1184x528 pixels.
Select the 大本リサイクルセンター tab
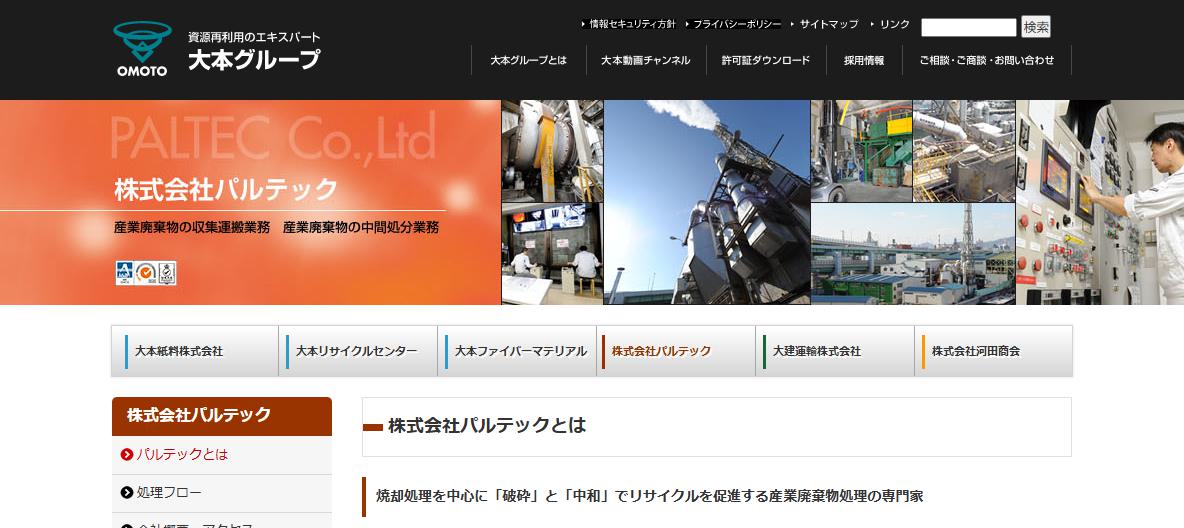point(358,351)
